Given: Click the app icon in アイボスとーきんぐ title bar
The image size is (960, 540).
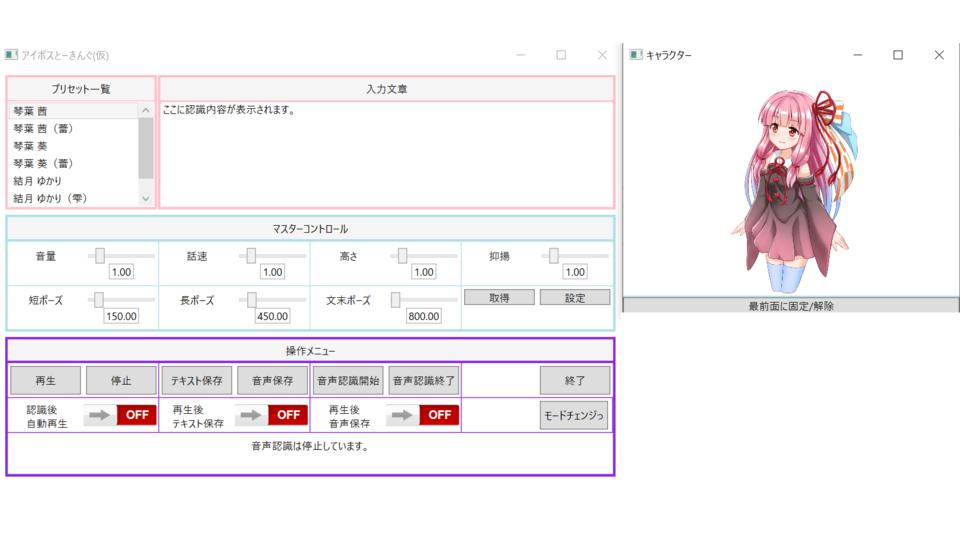Looking at the screenshot, I should click(x=11, y=54).
